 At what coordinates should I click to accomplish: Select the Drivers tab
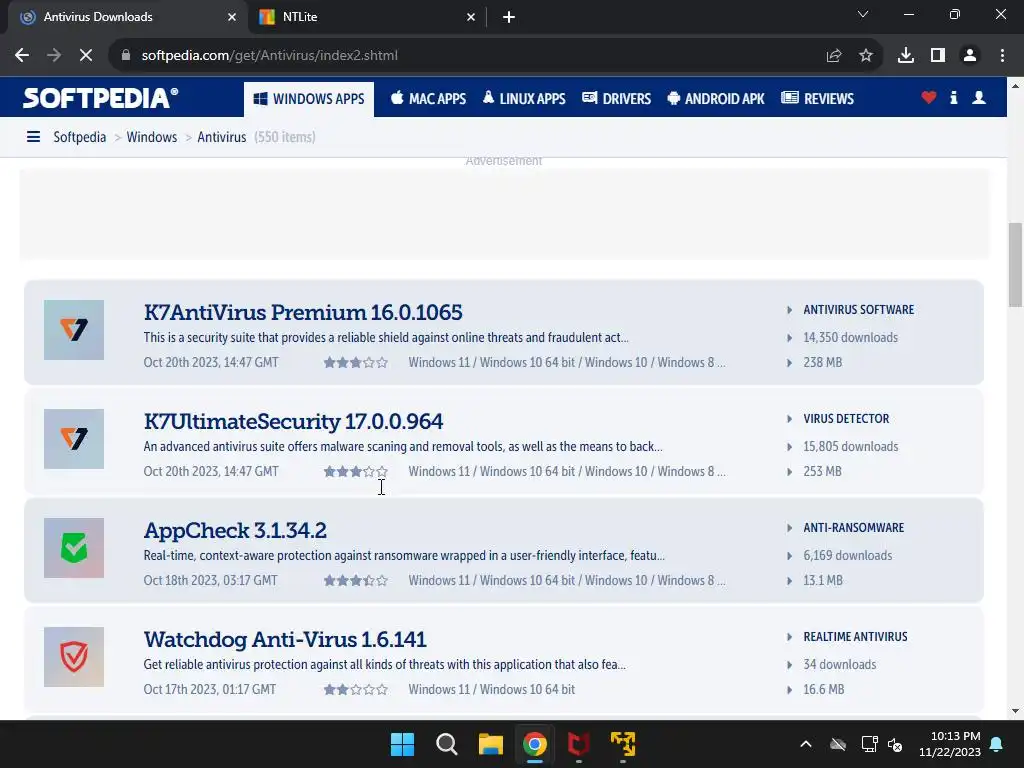click(616, 99)
